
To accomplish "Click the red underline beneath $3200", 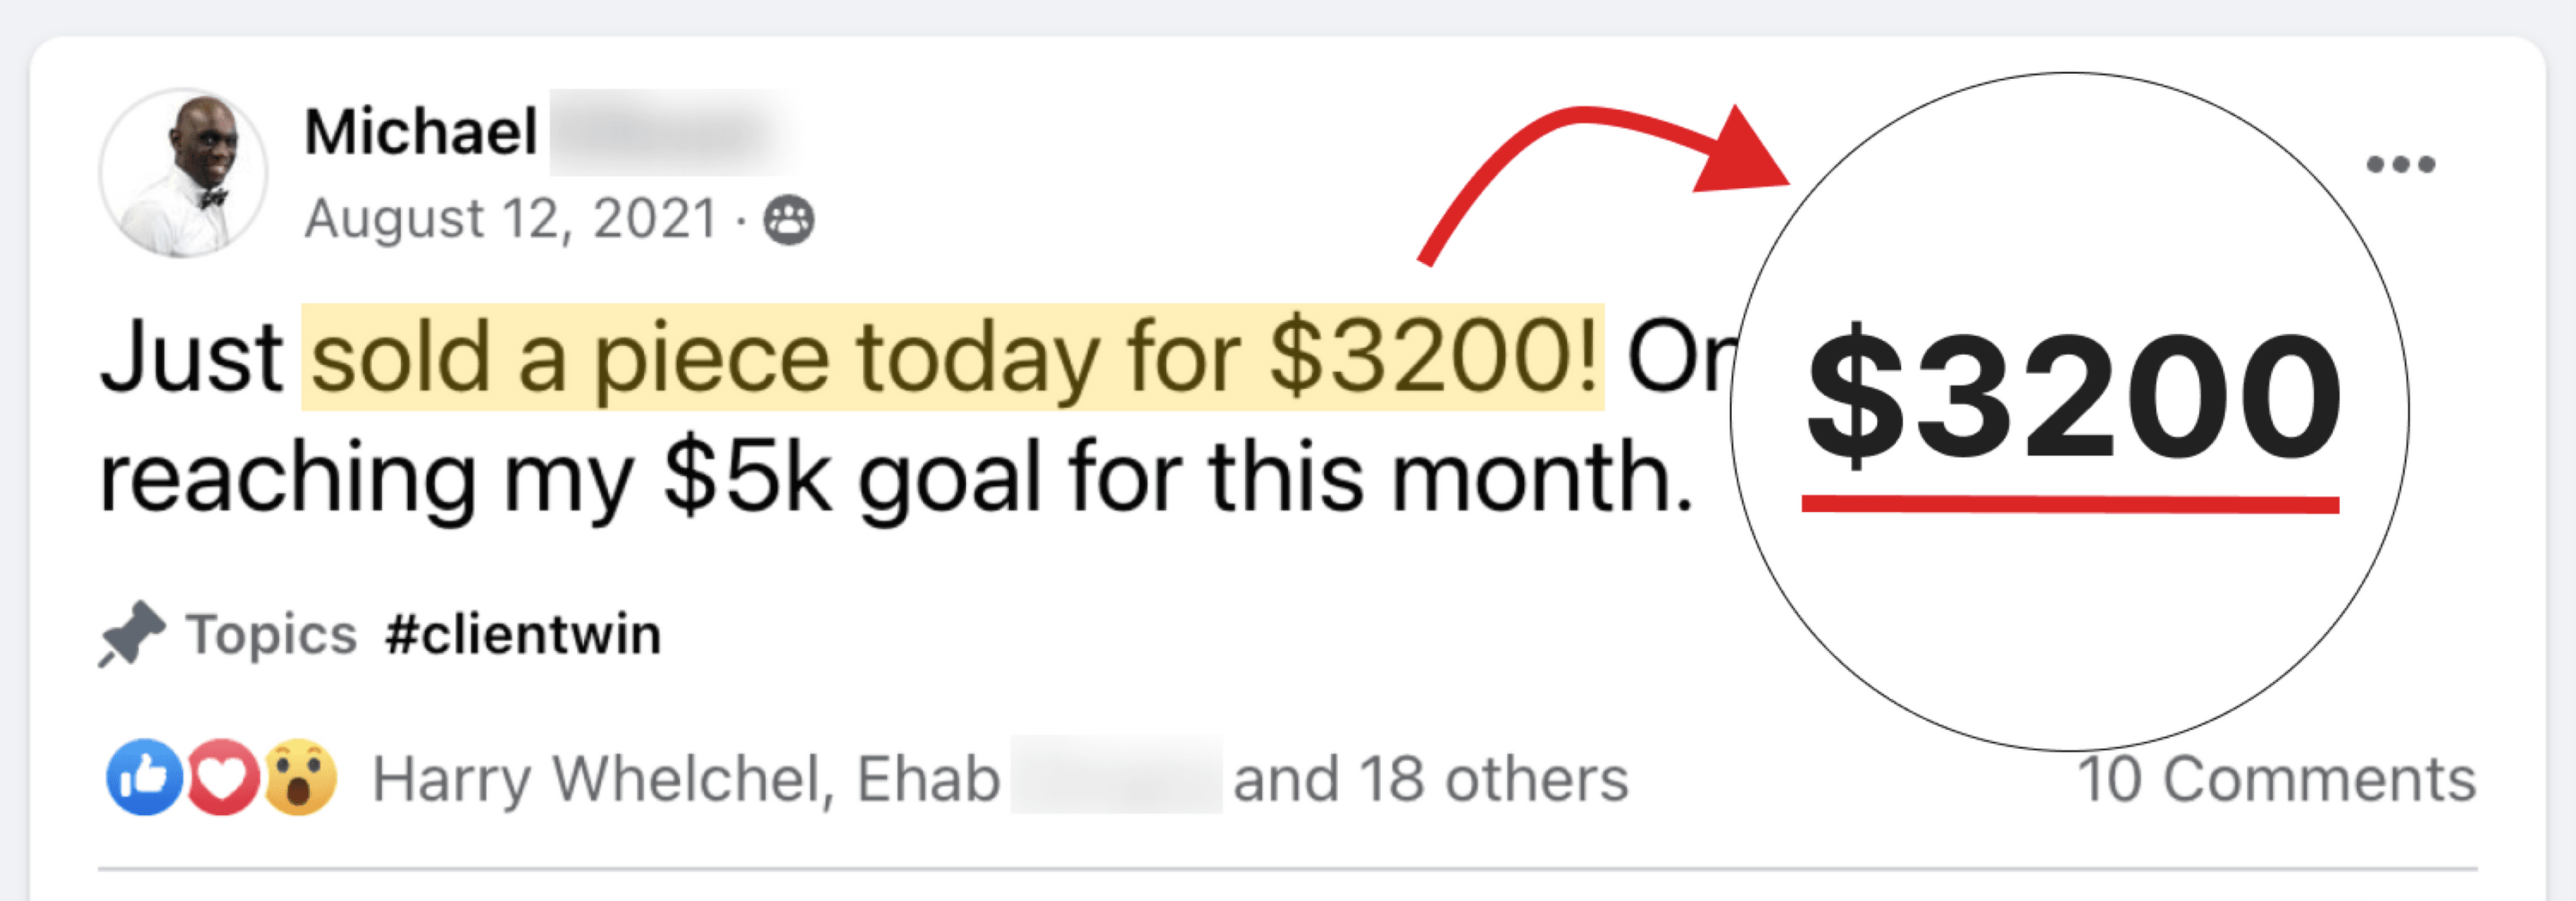I will (x=2070, y=503).
